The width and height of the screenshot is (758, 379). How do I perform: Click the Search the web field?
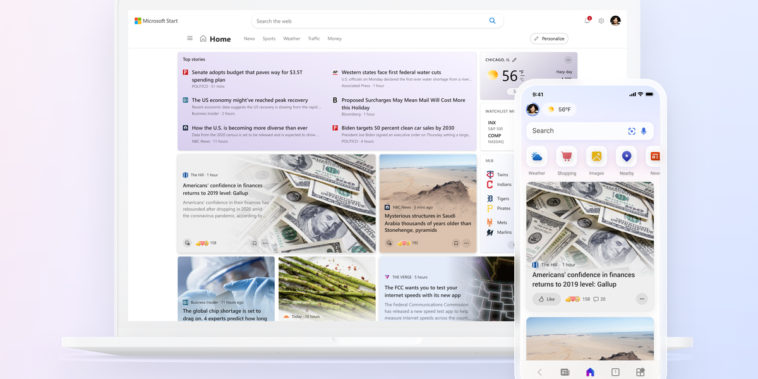pyautogui.click(x=377, y=21)
